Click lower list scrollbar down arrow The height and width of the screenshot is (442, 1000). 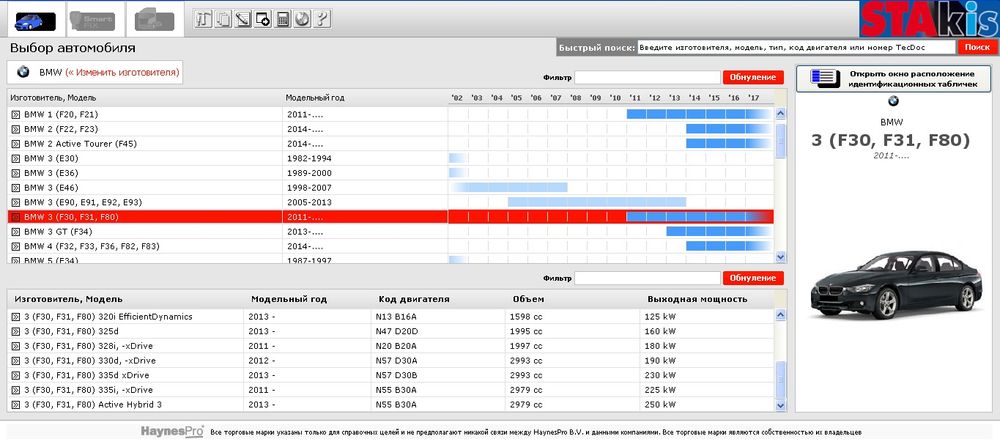(x=781, y=406)
